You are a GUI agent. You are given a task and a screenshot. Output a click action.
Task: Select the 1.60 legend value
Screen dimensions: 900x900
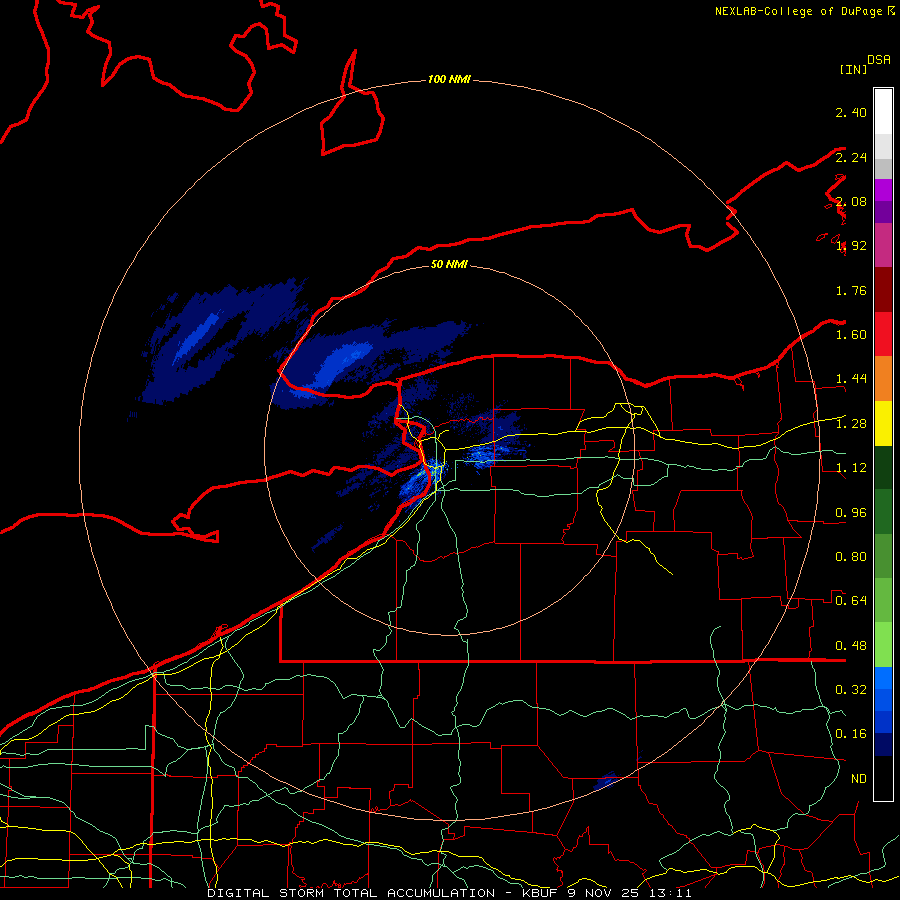[x=851, y=335]
